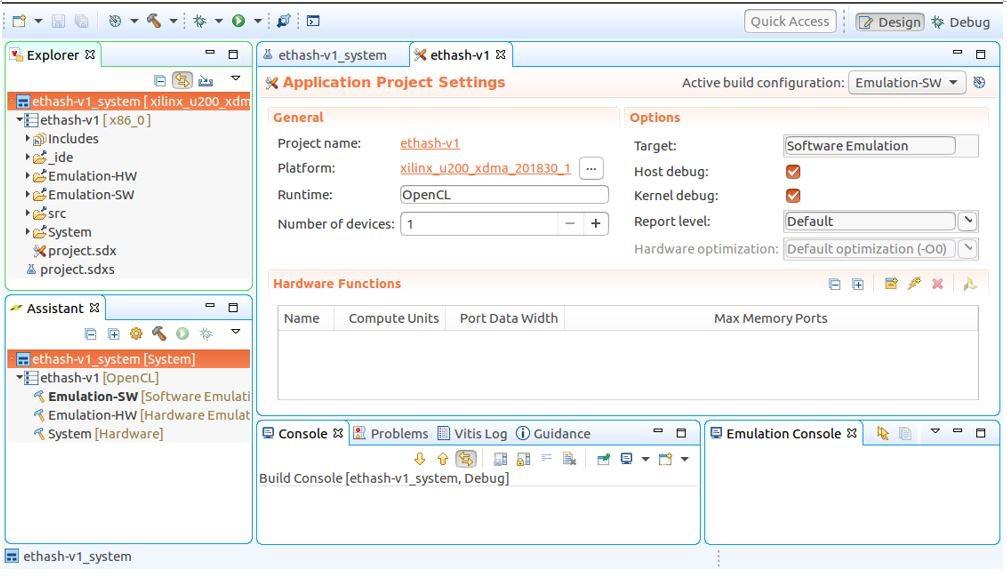Viewport: 1007px width, 577px height.
Task: Open the Build hammer dropdown arrow
Action: pos(173,21)
